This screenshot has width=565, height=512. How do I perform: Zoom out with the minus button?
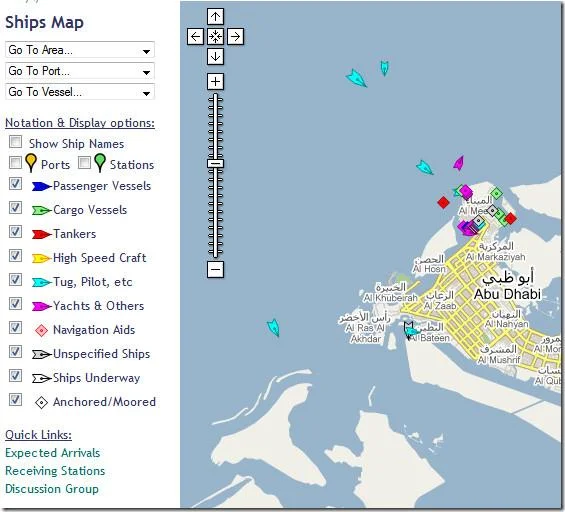tap(215, 270)
